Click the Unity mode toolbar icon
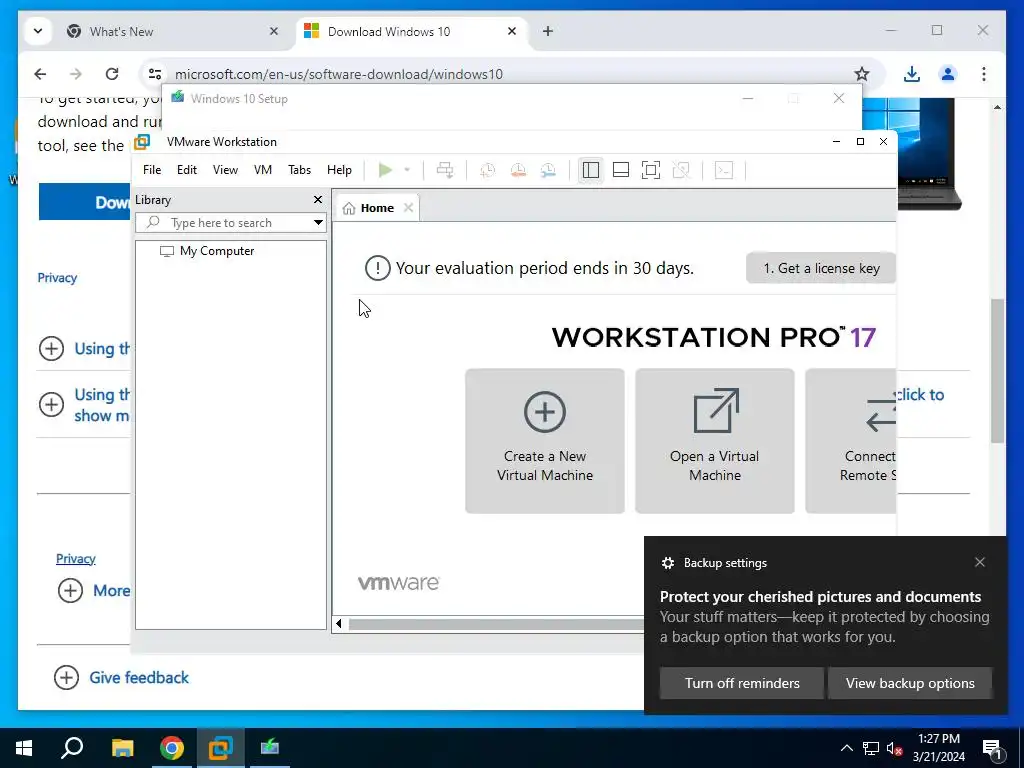 pos(681,170)
